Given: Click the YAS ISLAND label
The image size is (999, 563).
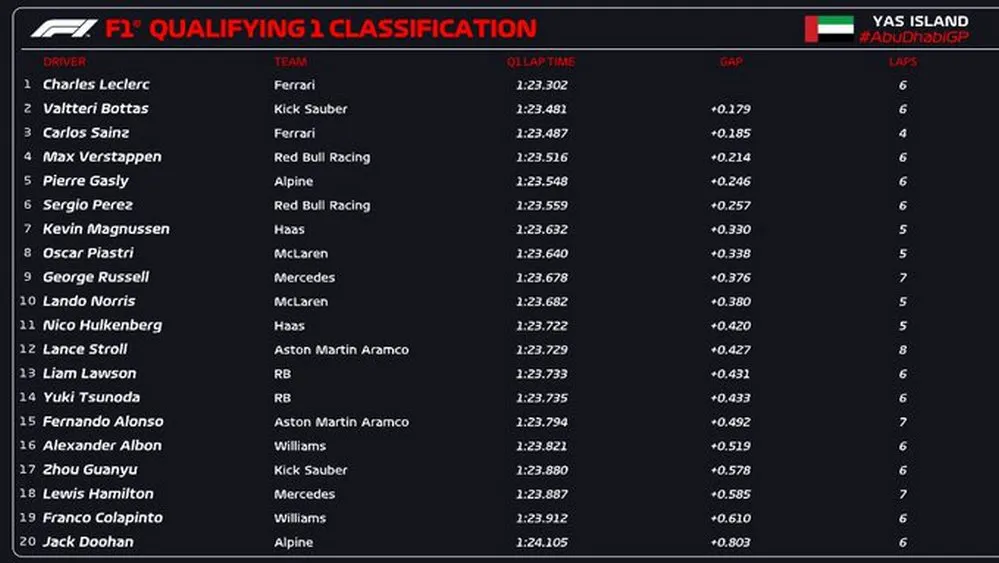Looking at the screenshot, I should coord(920,21).
